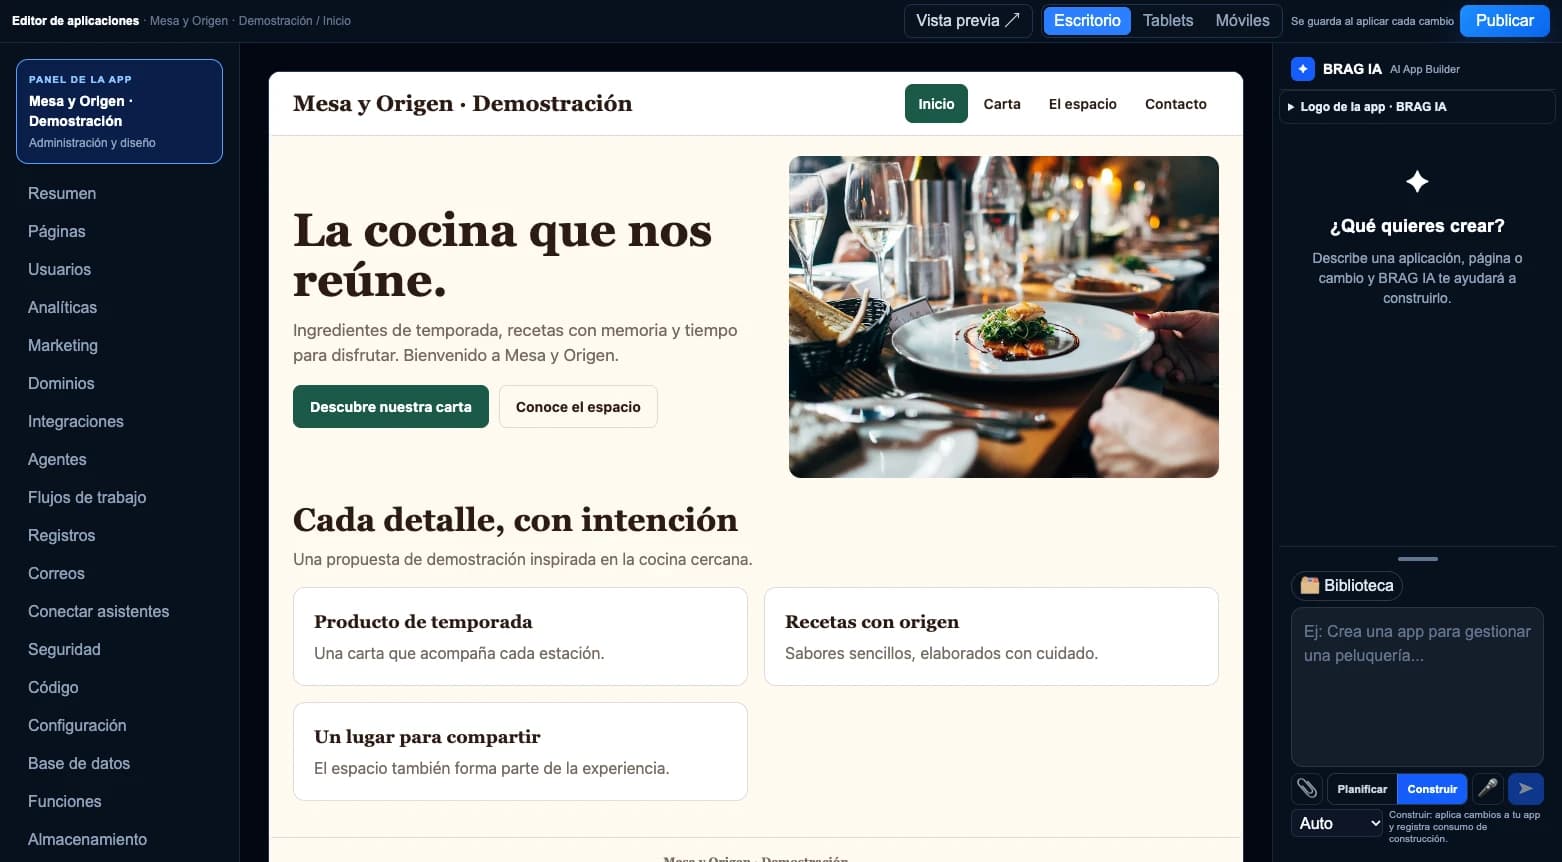This screenshot has height=862, width=1562.
Task: Open the Biblioteca folder button
Action: point(1347,586)
